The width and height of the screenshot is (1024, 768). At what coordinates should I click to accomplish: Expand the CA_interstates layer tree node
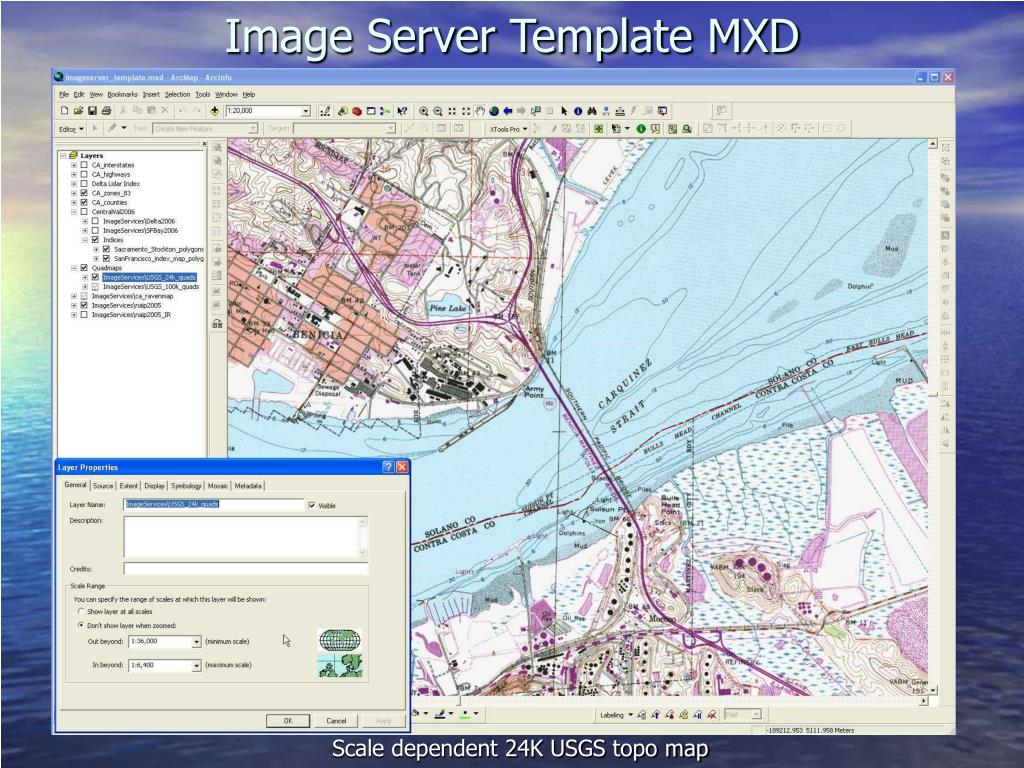coord(74,165)
